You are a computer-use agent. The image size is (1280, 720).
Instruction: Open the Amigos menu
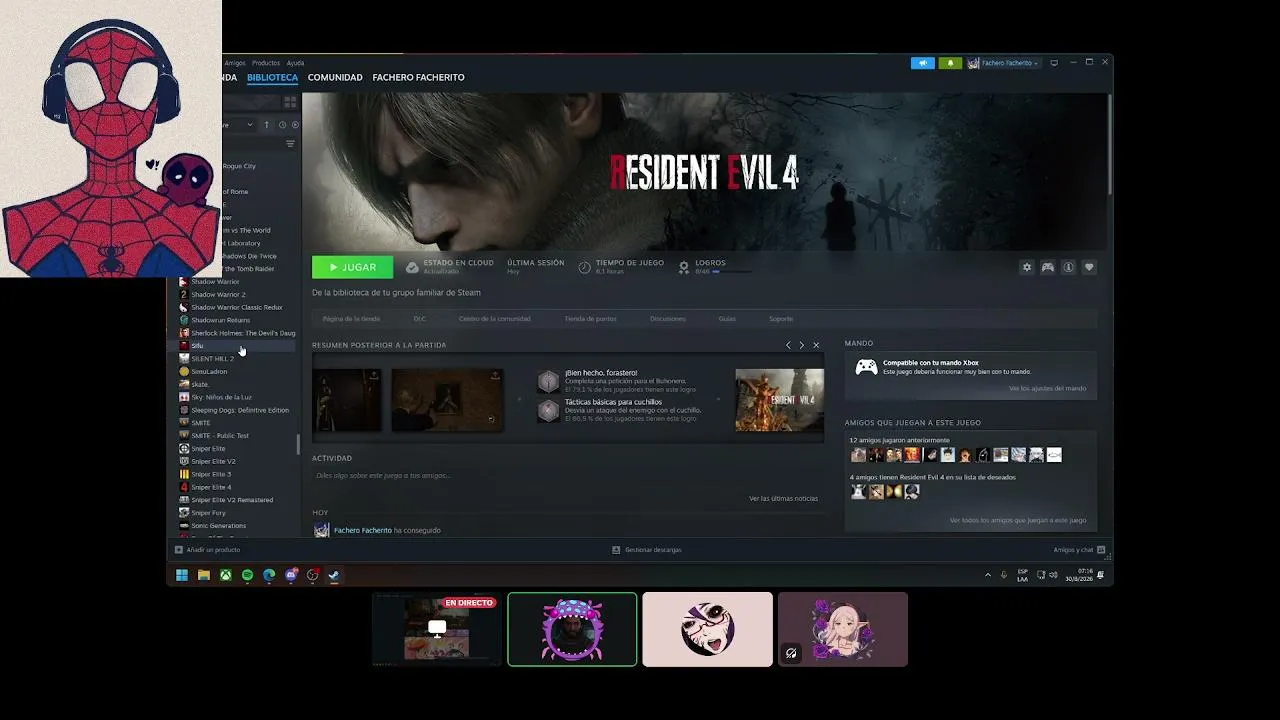click(235, 63)
